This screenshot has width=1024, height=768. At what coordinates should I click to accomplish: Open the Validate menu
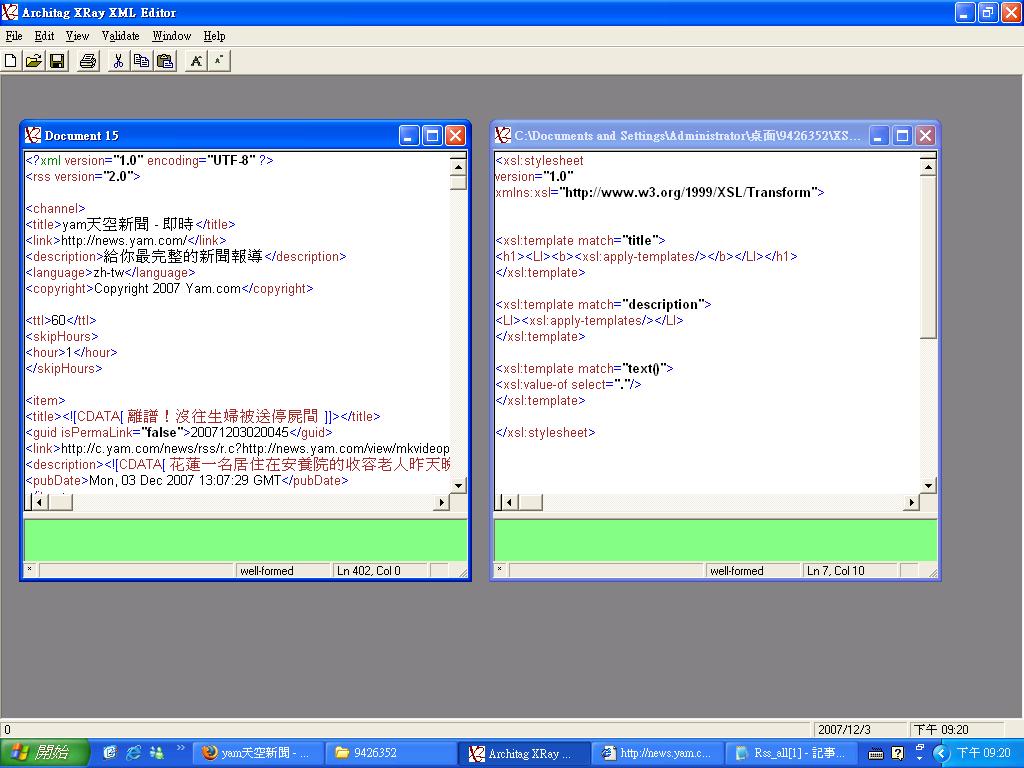[x=121, y=36]
